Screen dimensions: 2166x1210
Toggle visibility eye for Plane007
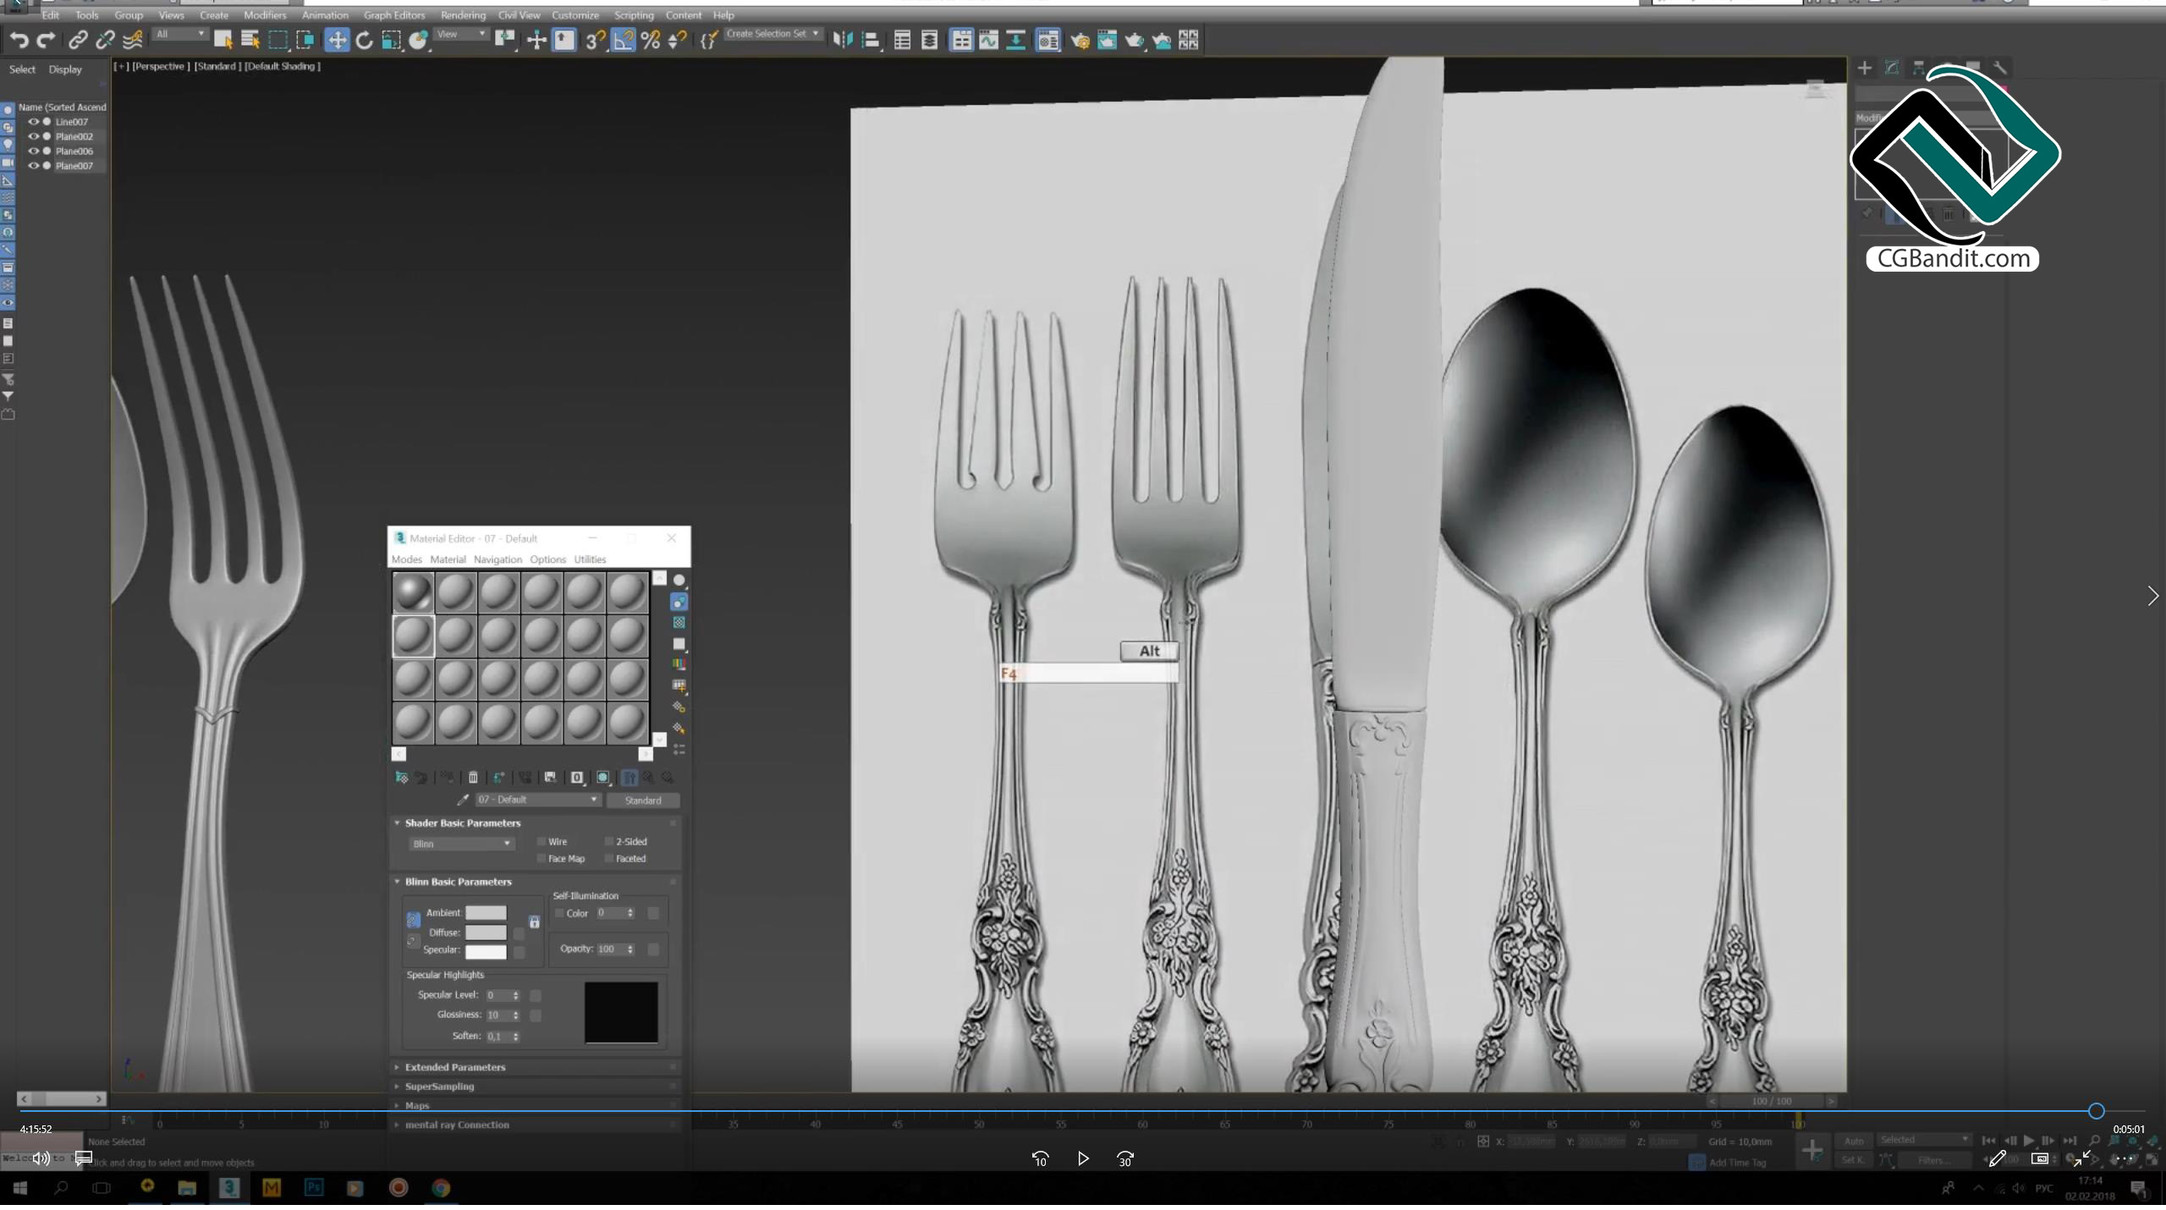coord(33,166)
